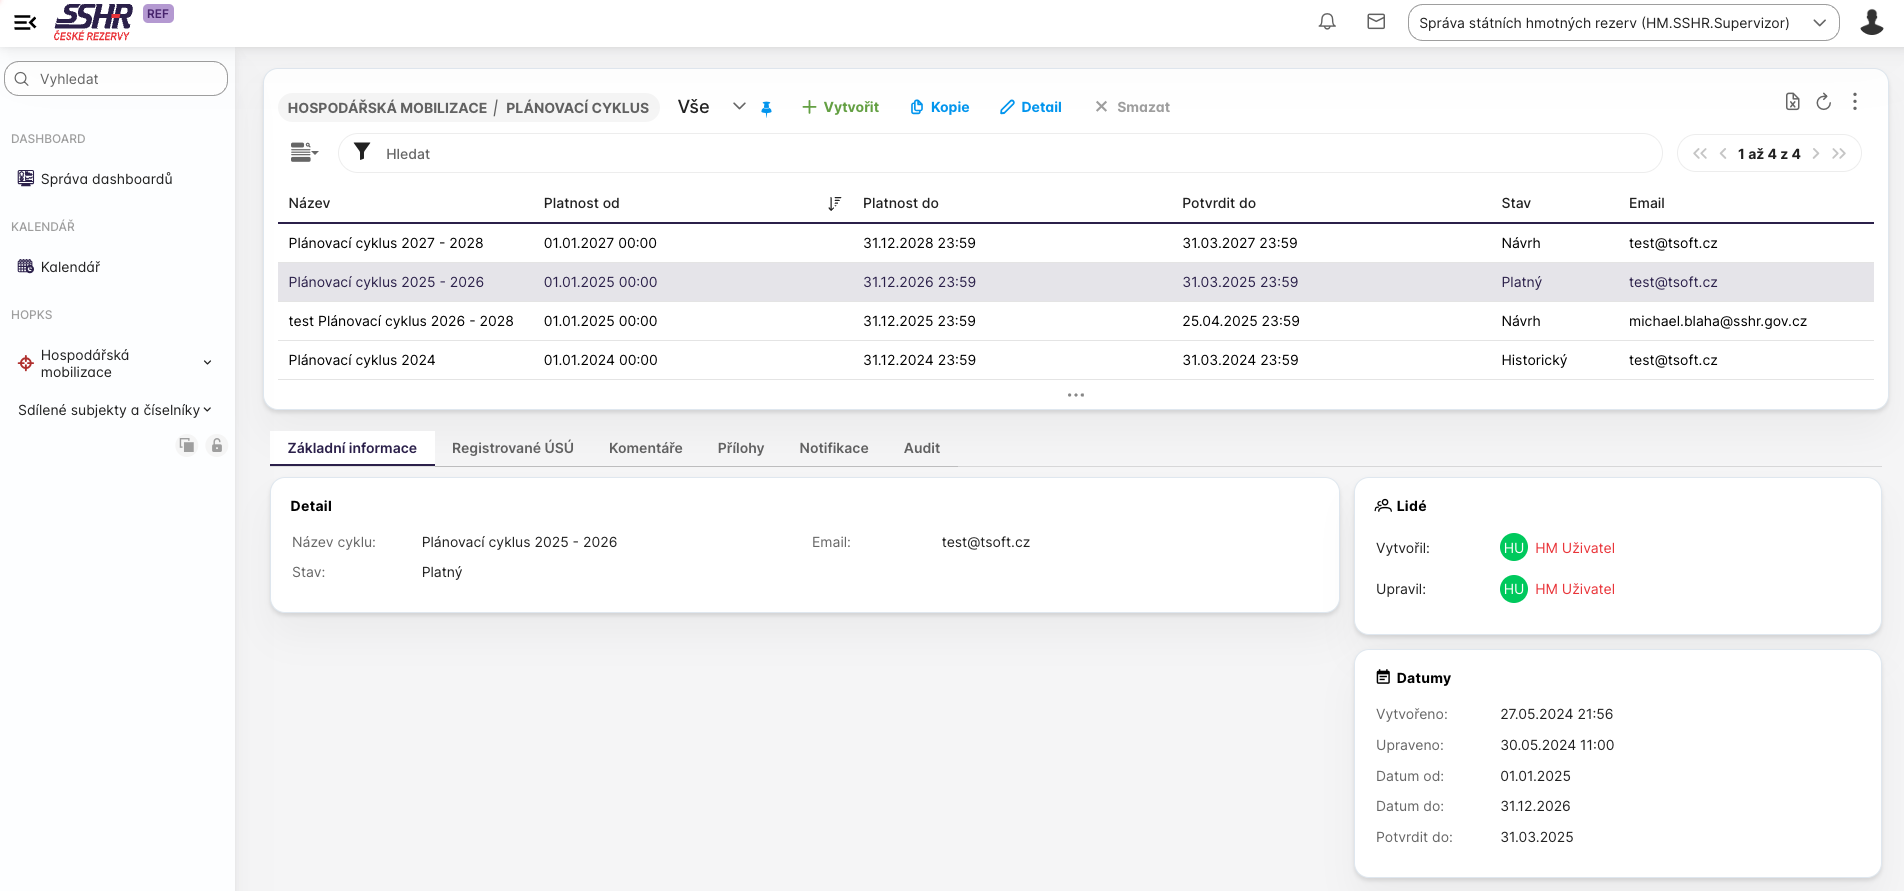Refresh the planning cycle list
The width and height of the screenshot is (1904, 891).
click(x=1823, y=102)
